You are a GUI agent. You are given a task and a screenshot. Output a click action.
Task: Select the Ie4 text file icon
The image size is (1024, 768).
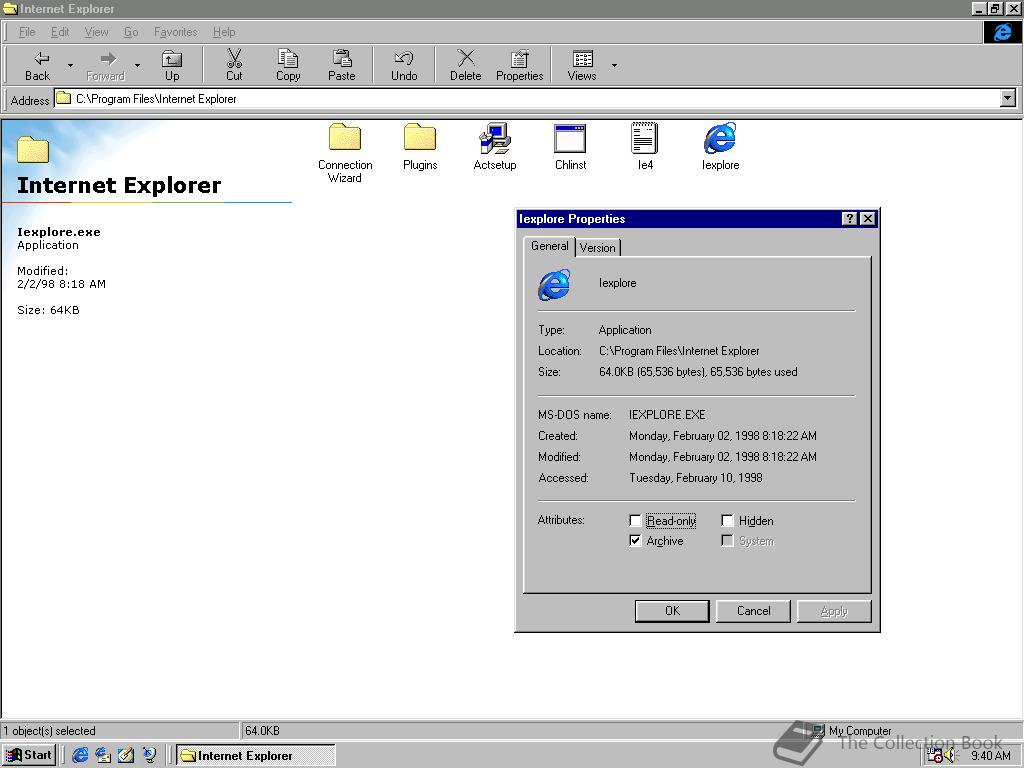[x=645, y=147]
